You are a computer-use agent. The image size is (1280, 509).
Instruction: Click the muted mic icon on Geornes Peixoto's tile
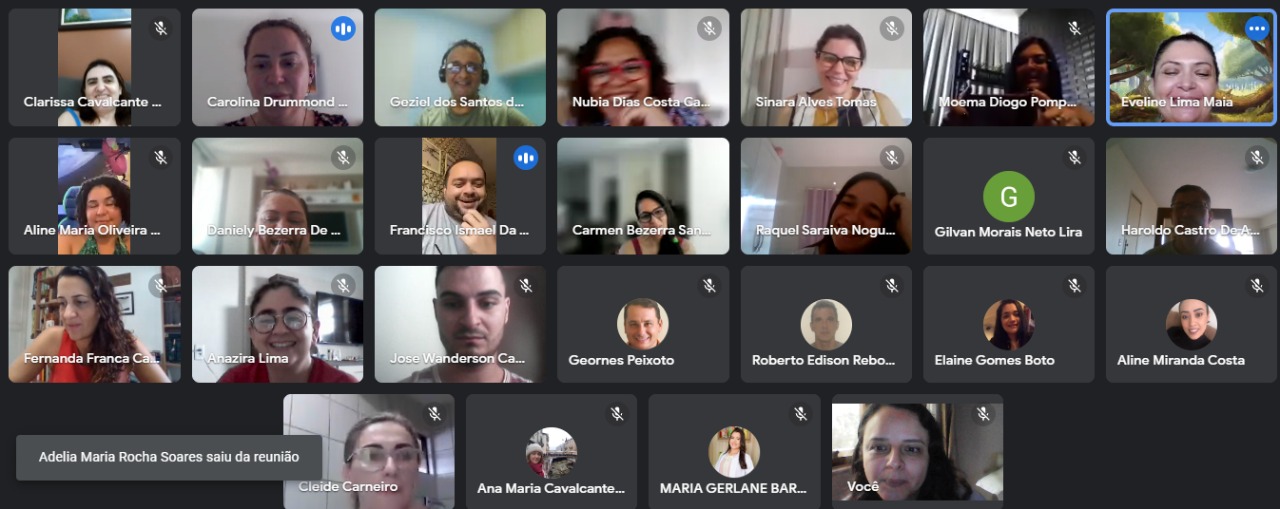point(709,286)
